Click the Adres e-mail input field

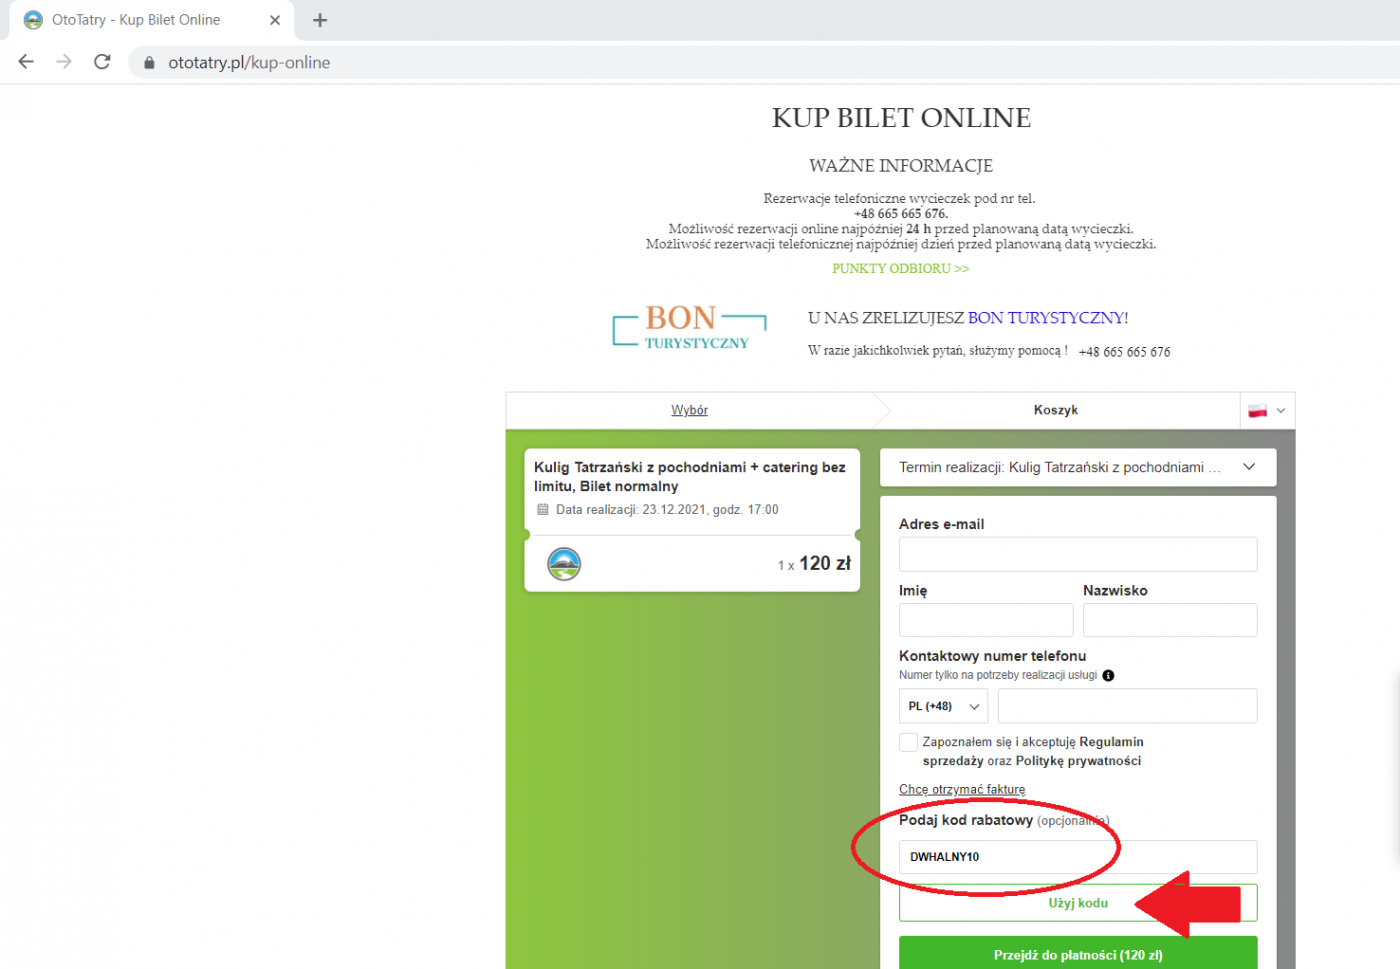coord(1077,554)
